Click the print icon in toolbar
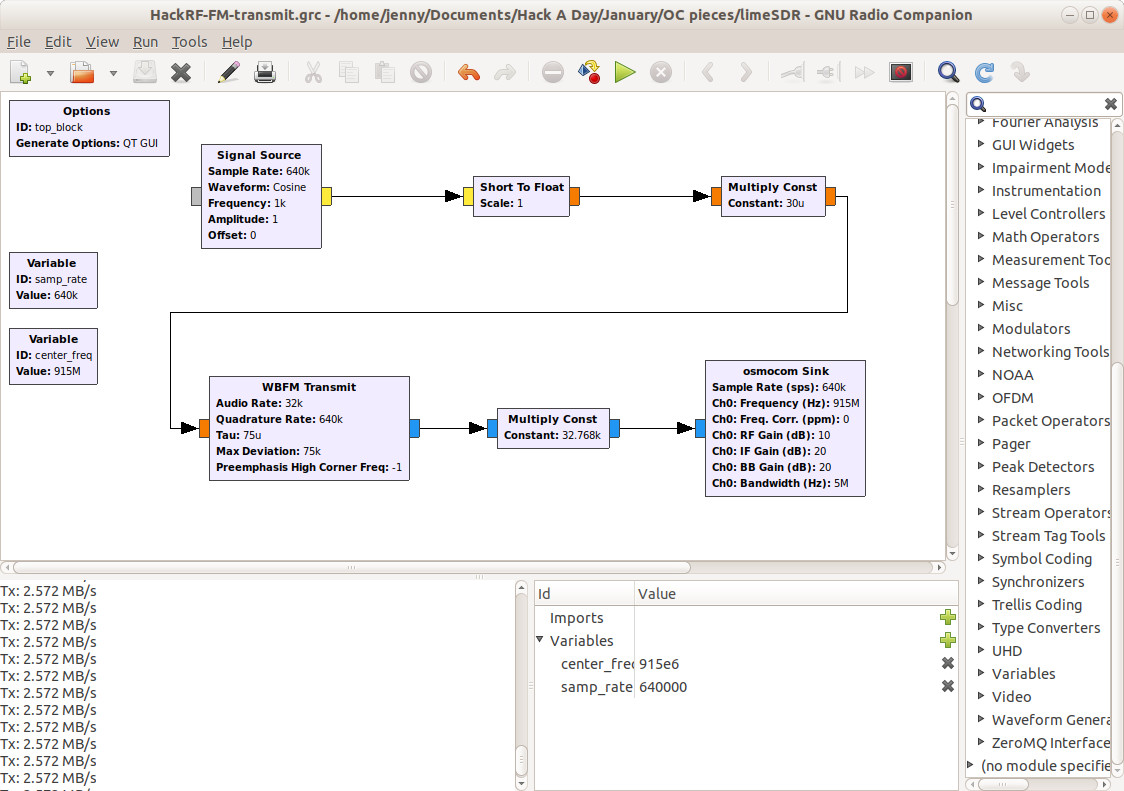This screenshot has width=1124, height=791. tap(265, 72)
